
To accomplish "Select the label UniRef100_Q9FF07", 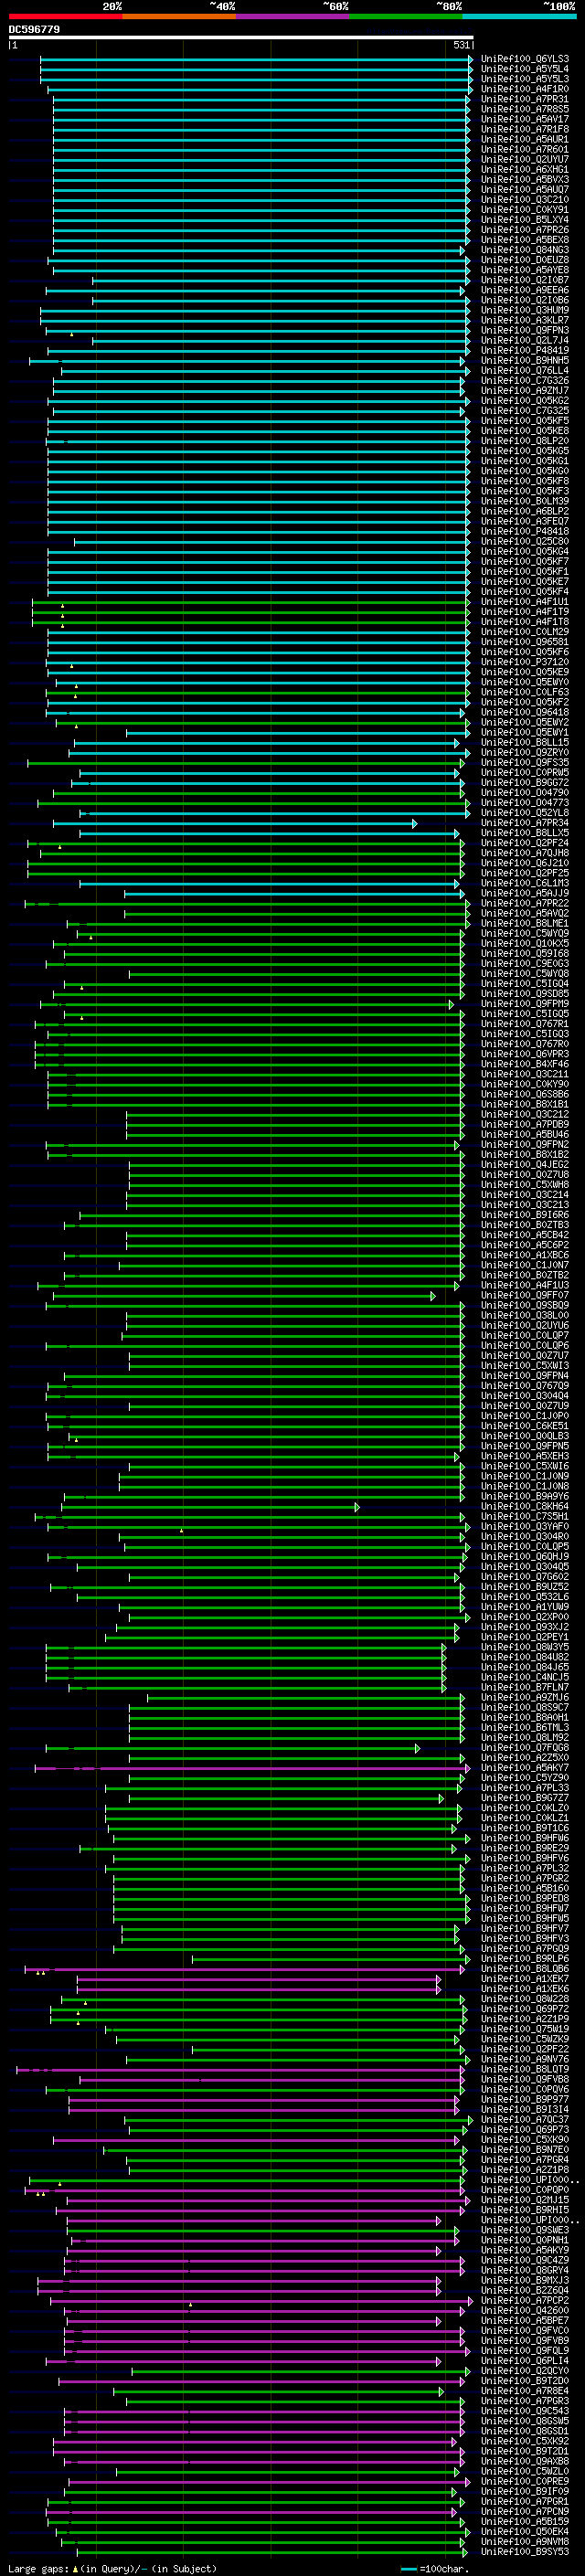I will click(x=524, y=1296).
